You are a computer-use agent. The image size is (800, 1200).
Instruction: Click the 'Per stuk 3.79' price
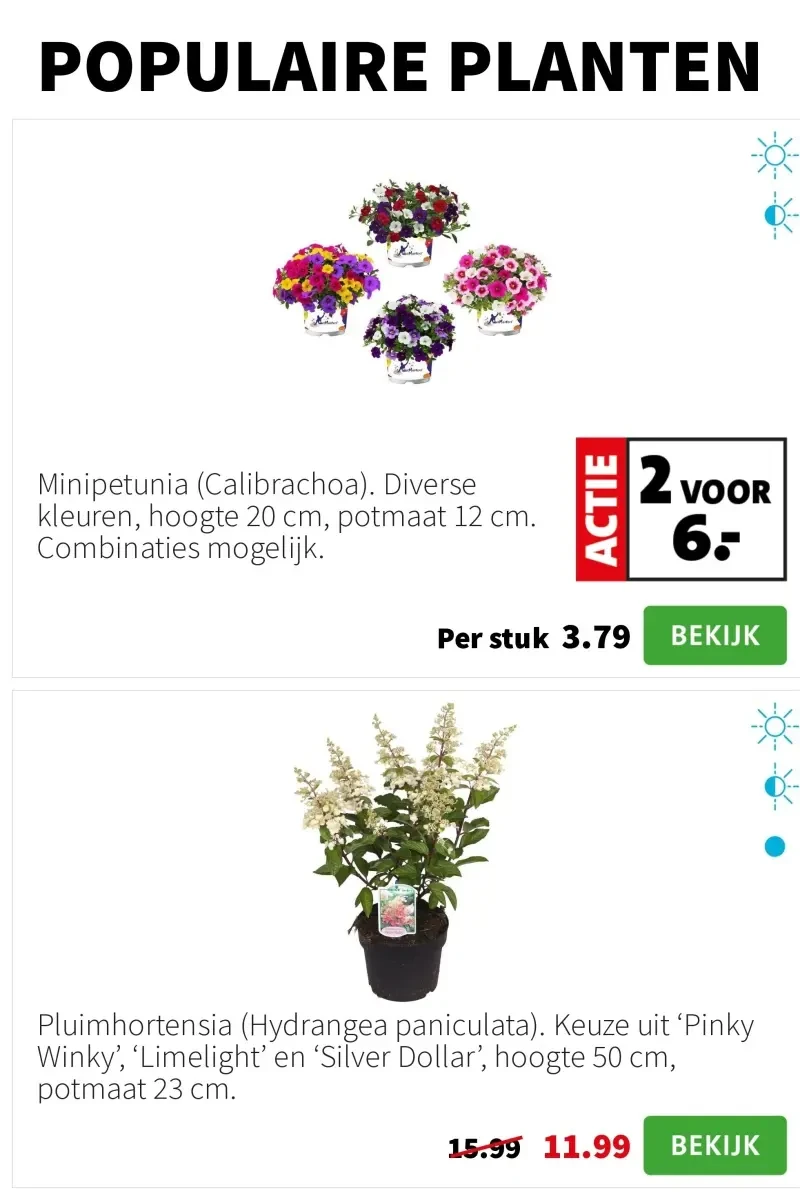(534, 637)
